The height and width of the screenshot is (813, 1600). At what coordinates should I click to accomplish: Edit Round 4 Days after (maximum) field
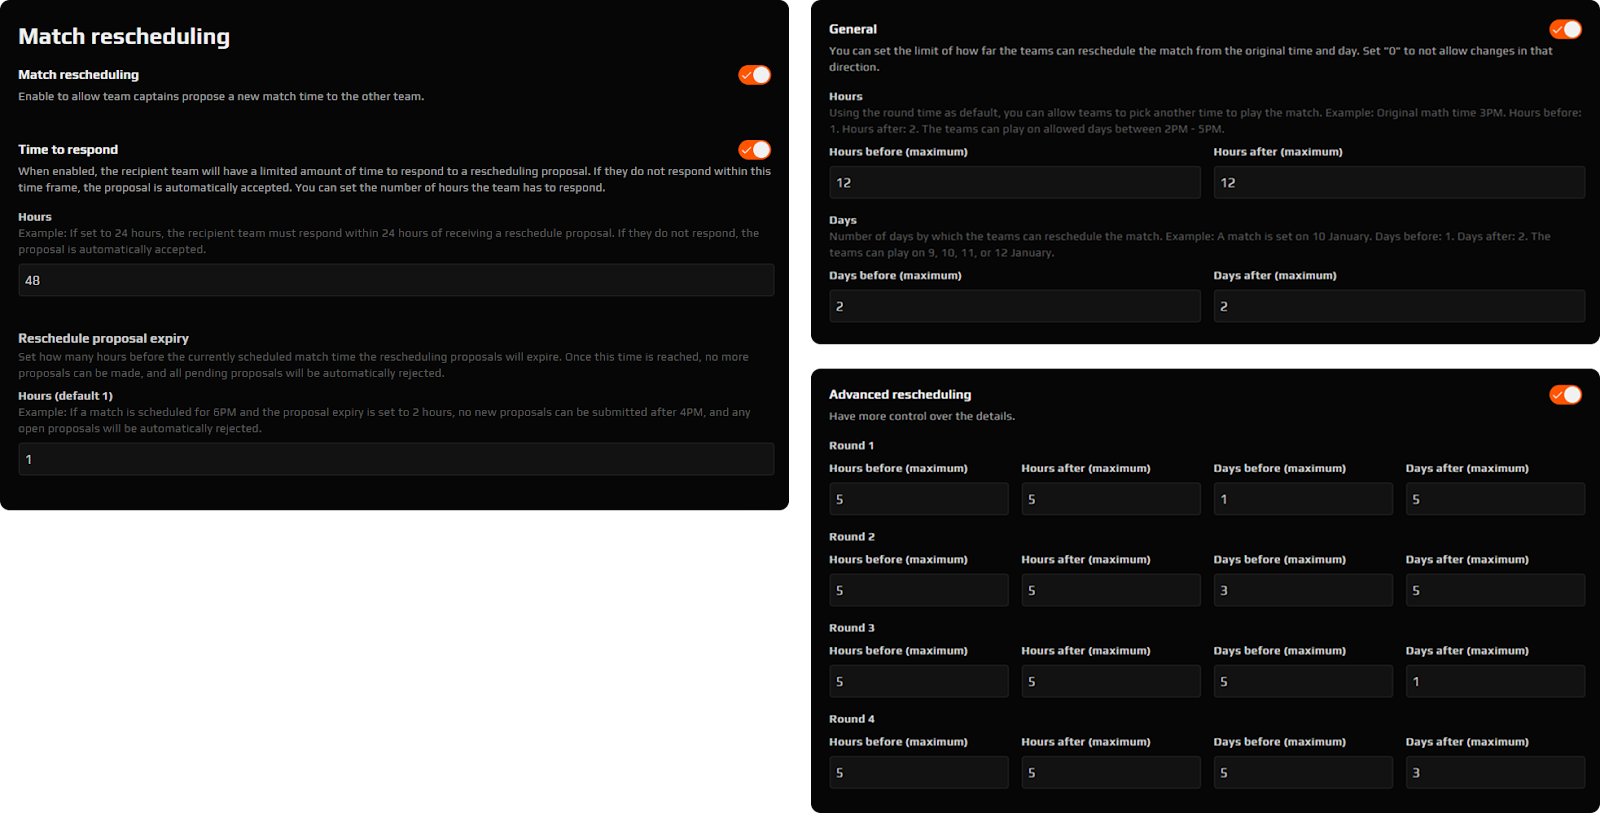(1495, 772)
